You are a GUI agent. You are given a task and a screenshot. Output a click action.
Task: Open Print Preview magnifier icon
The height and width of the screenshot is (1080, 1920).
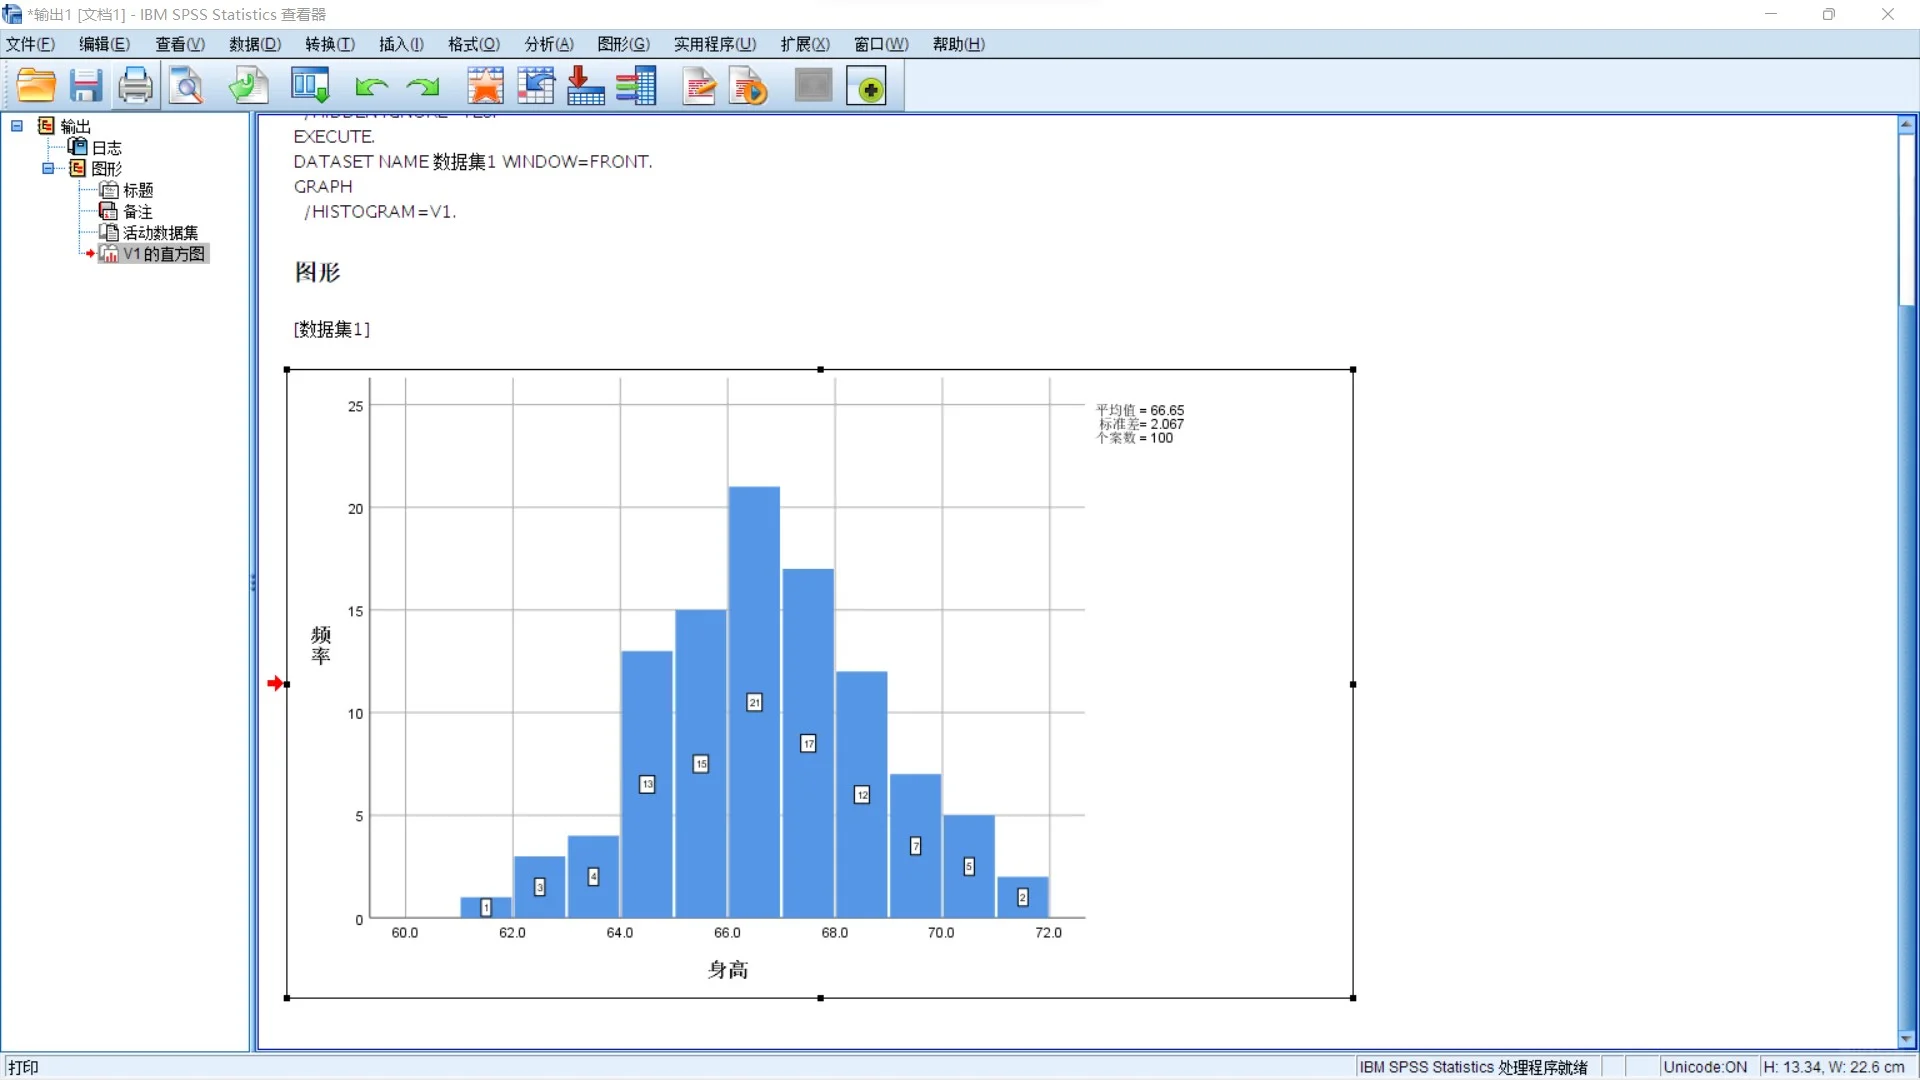coord(186,86)
